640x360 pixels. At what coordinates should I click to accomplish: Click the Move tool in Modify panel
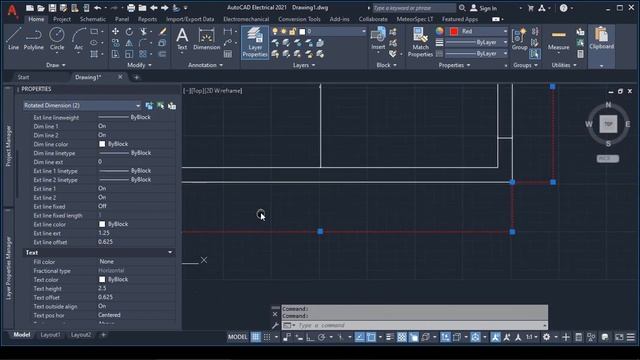[116, 31]
